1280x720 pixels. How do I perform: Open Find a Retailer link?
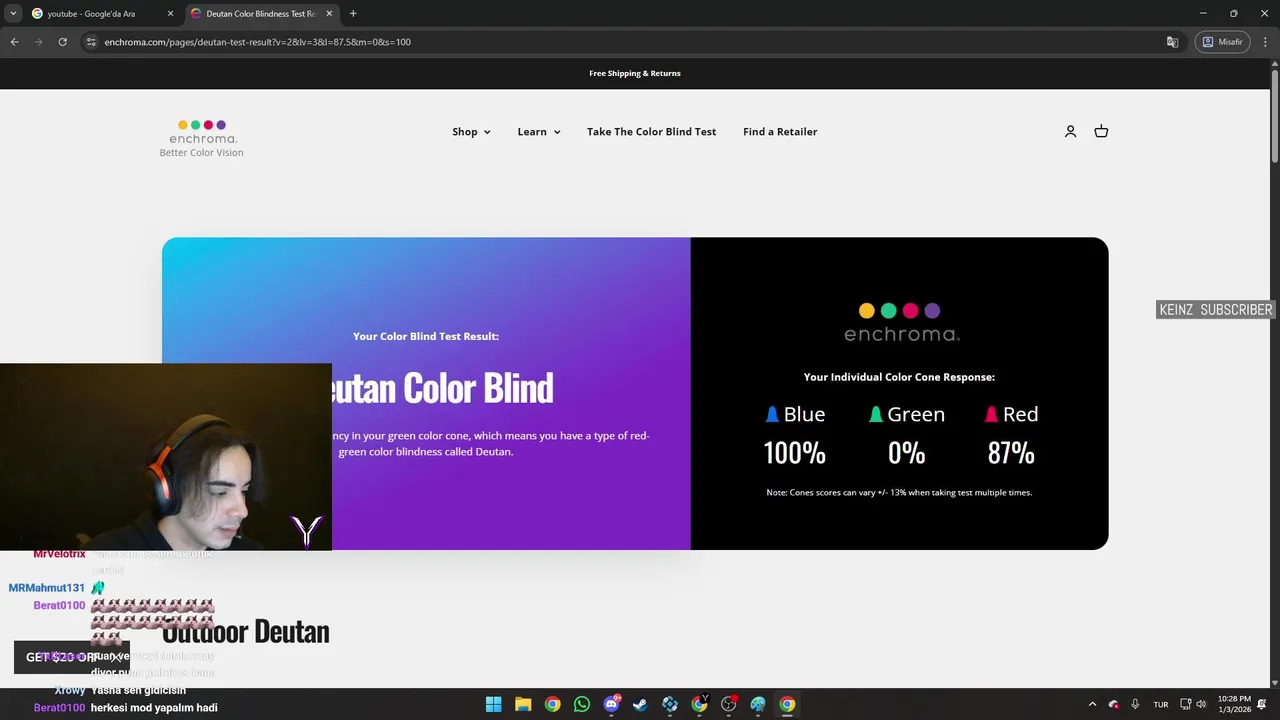(x=780, y=131)
